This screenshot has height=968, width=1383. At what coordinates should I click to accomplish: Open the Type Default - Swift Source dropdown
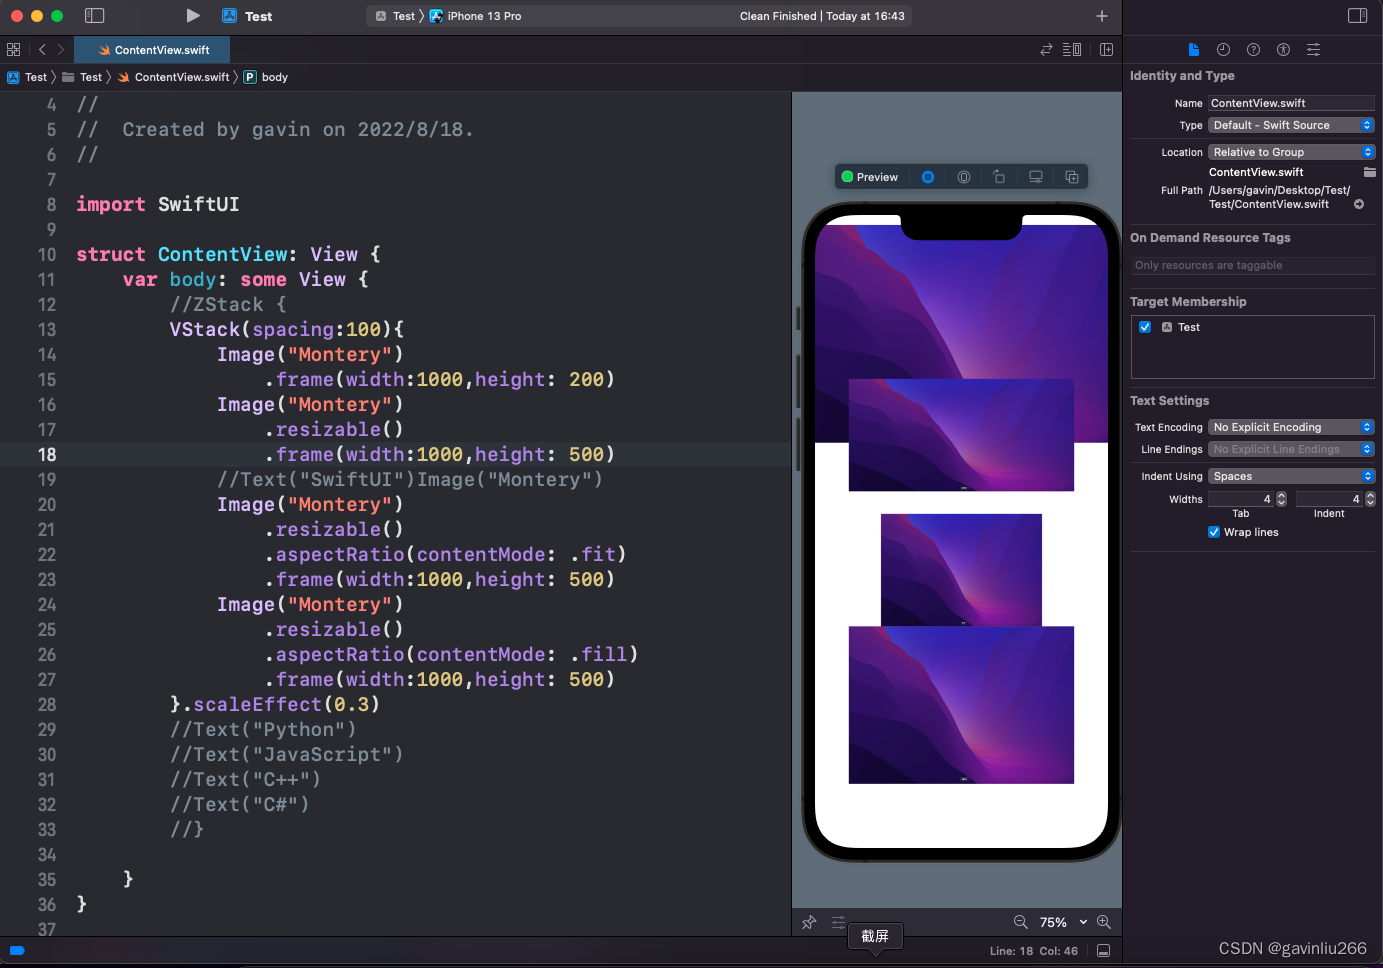(1291, 125)
